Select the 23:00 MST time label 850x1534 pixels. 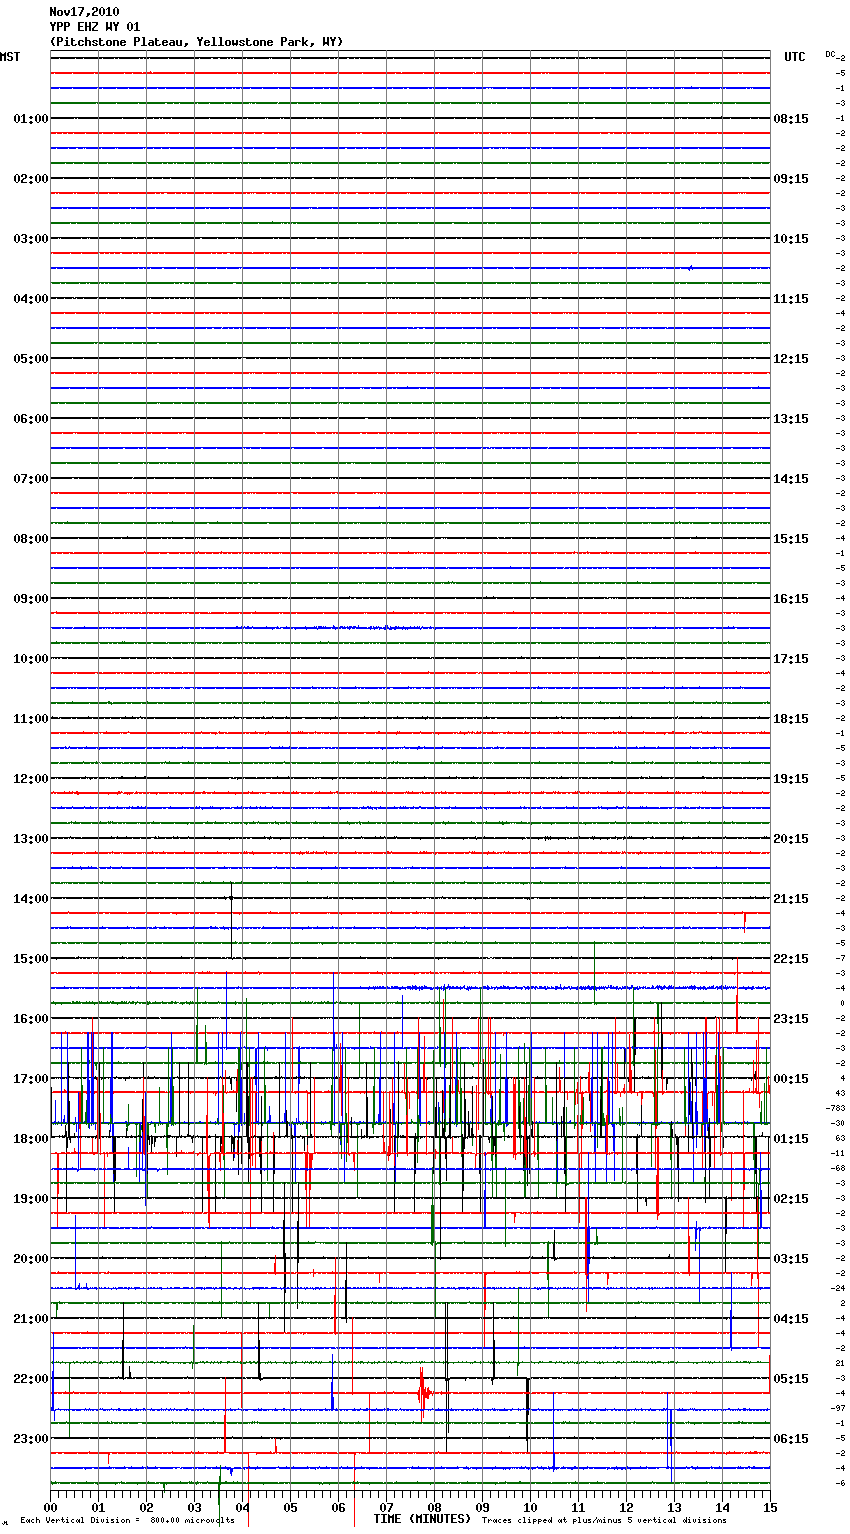(x=31, y=1439)
